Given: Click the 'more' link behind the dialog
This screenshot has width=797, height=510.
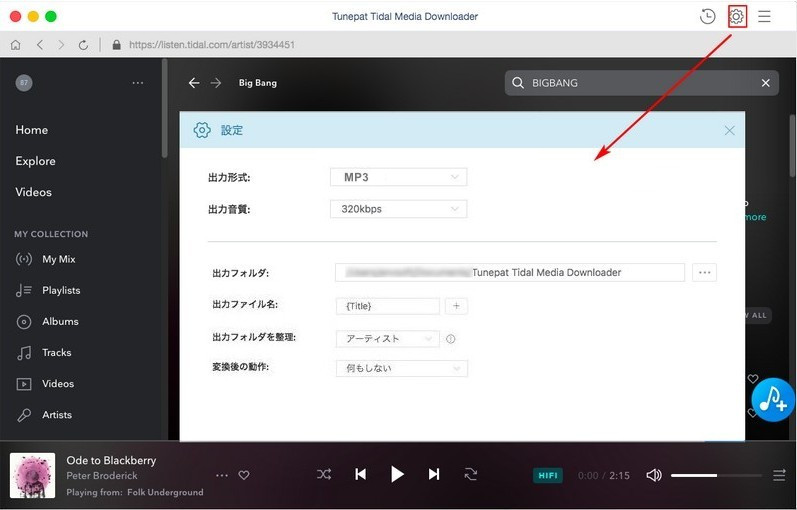Looking at the screenshot, I should click(755, 217).
